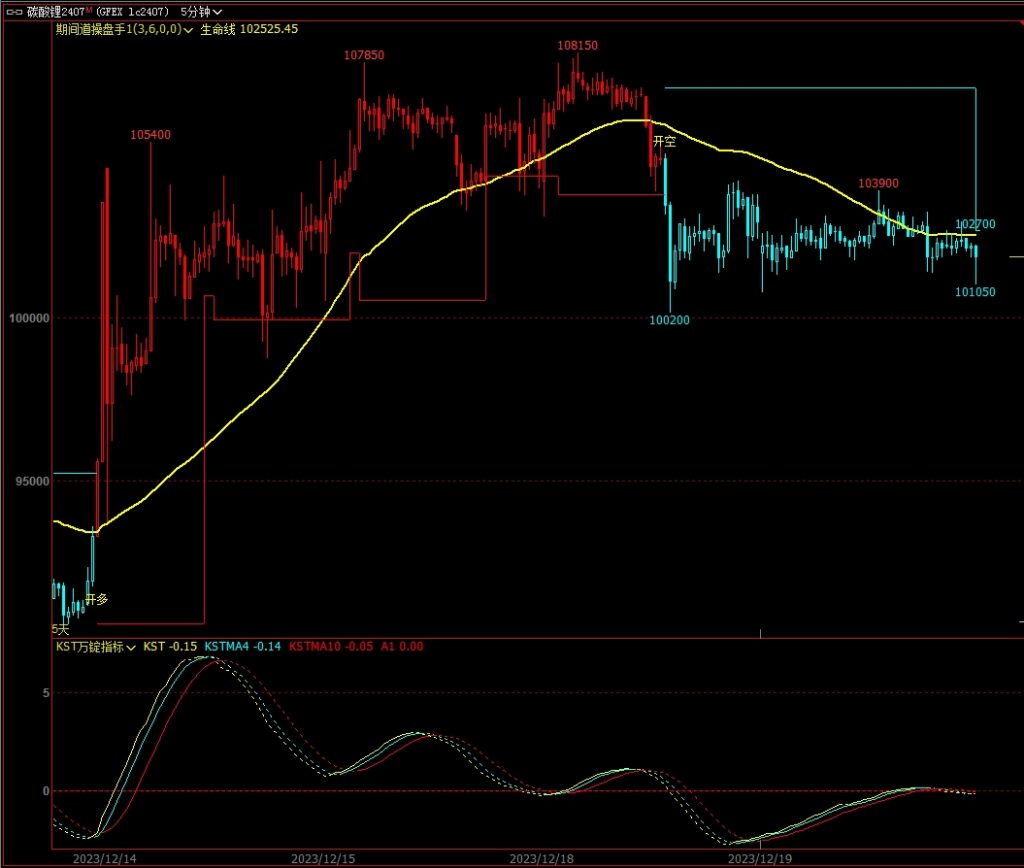Click the 开空 short signal marker

pos(664,142)
